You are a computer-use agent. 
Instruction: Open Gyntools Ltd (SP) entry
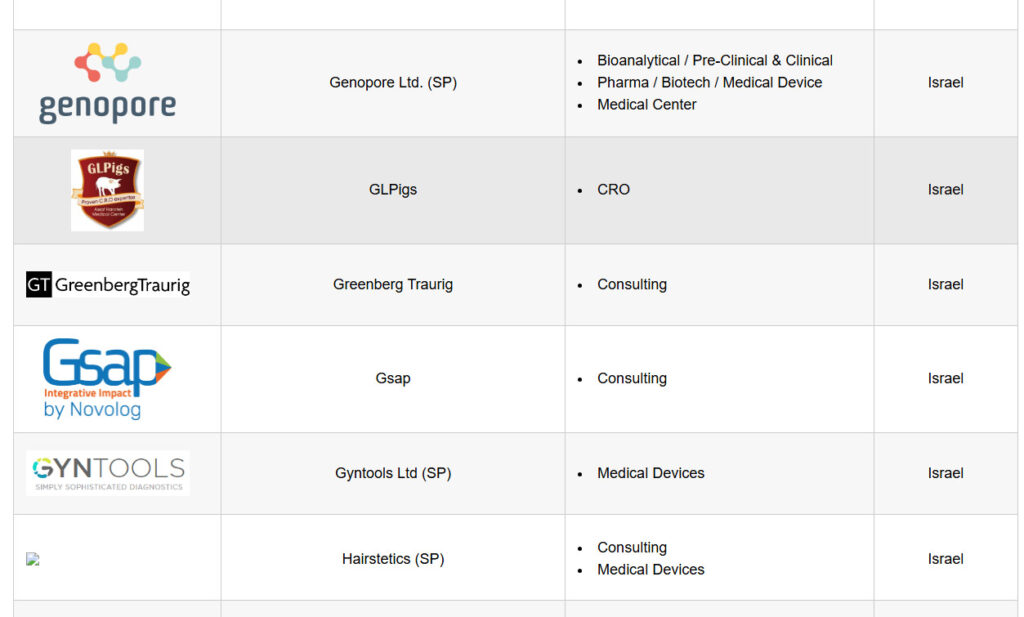[393, 473]
